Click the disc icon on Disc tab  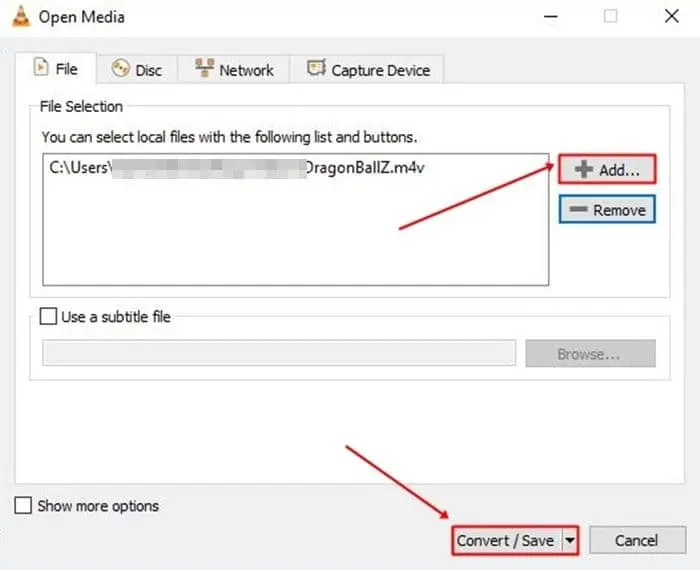point(121,69)
